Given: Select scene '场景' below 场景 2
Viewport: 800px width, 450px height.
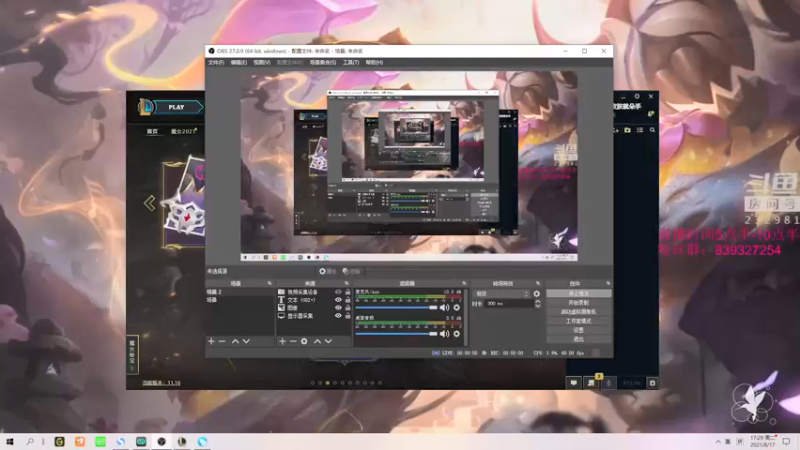Looking at the screenshot, I should [x=240, y=299].
